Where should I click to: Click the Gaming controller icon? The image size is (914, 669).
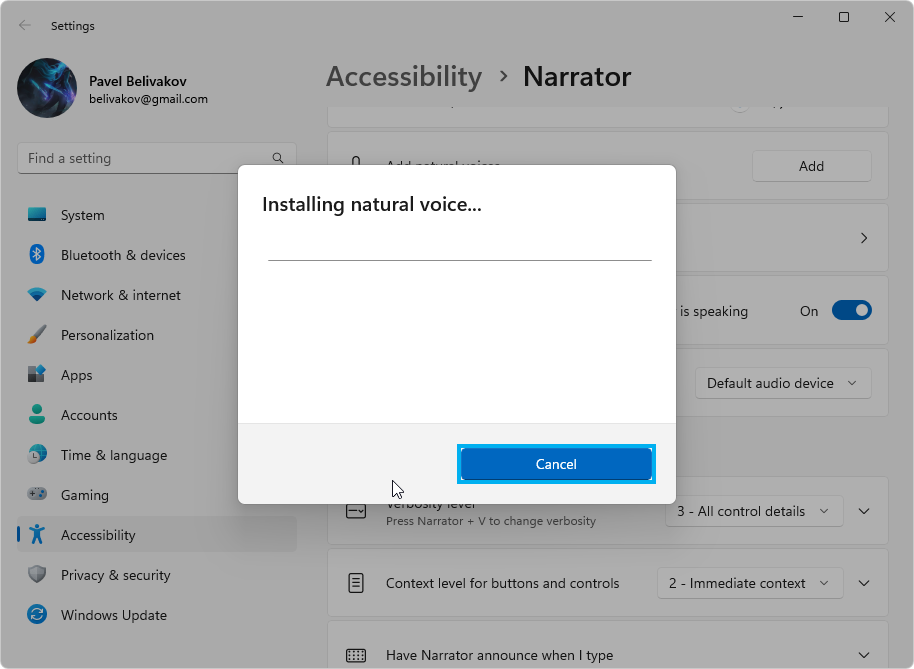(x=37, y=494)
